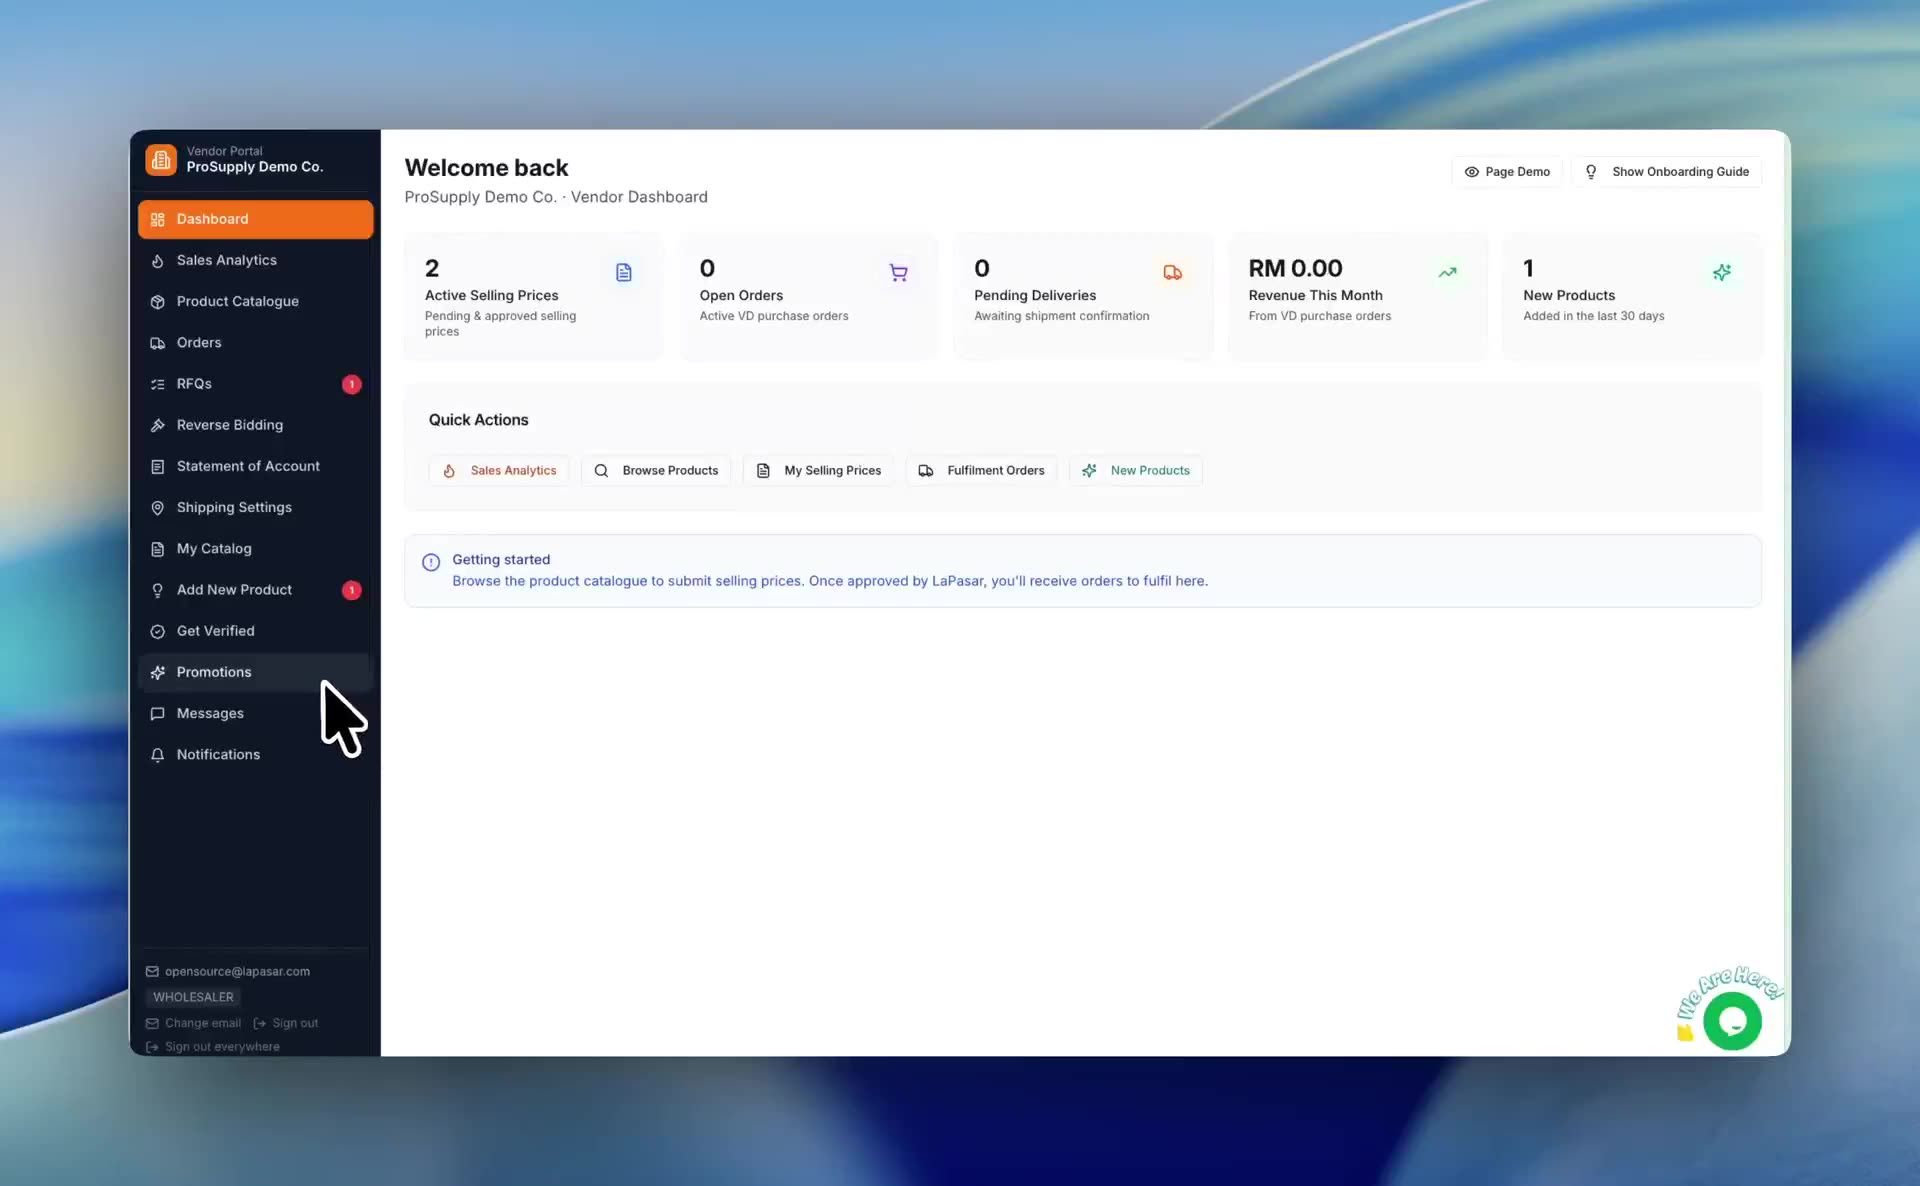
Task: Go to Sales Analytics in the sidebar
Action: coord(256,260)
